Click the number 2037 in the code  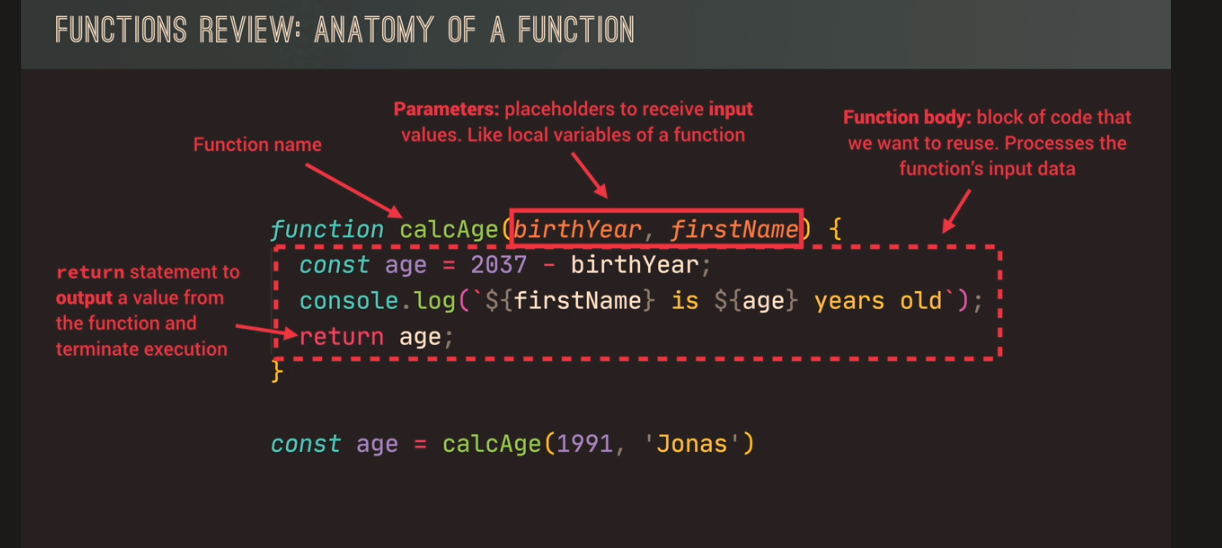498,265
